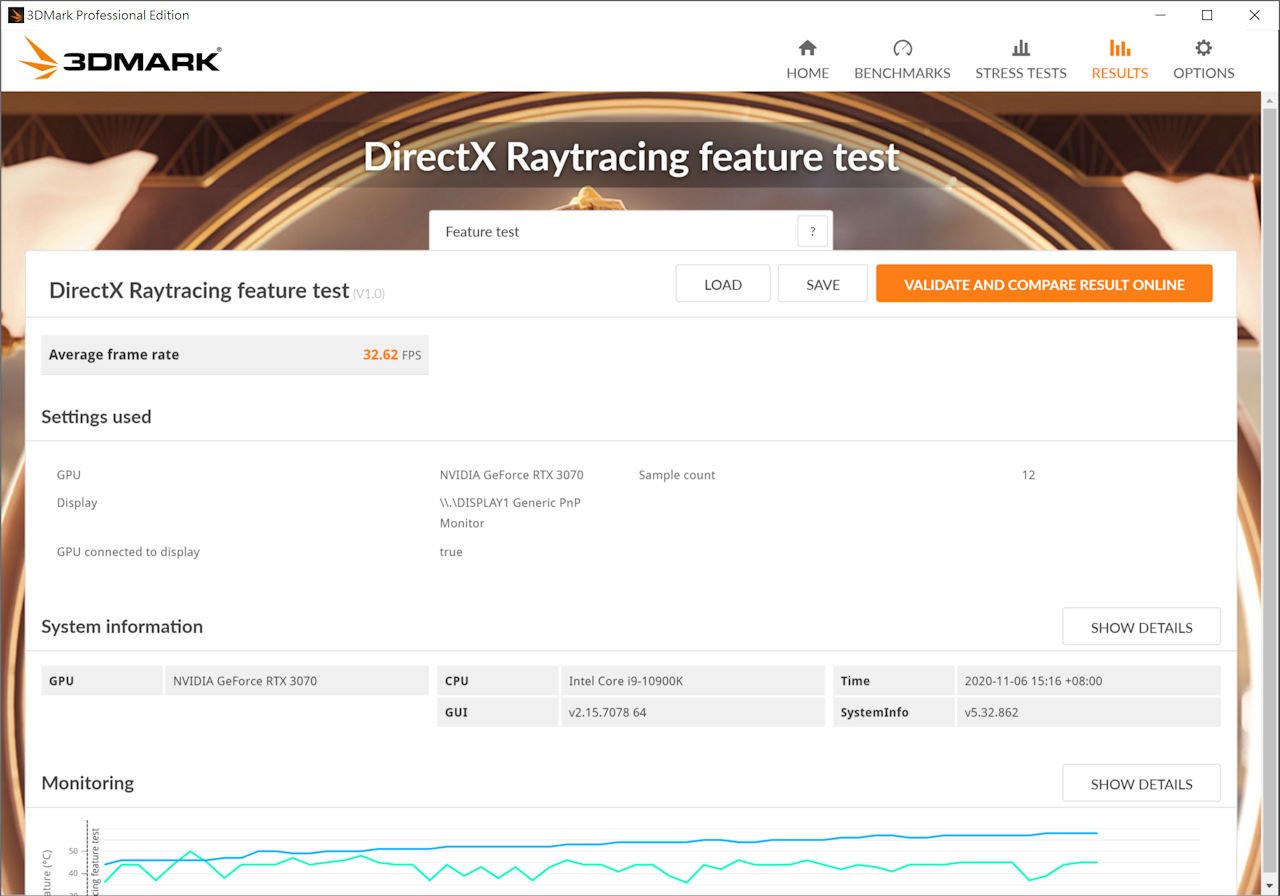Click the scrollbar down arrow

click(1270, 886)
